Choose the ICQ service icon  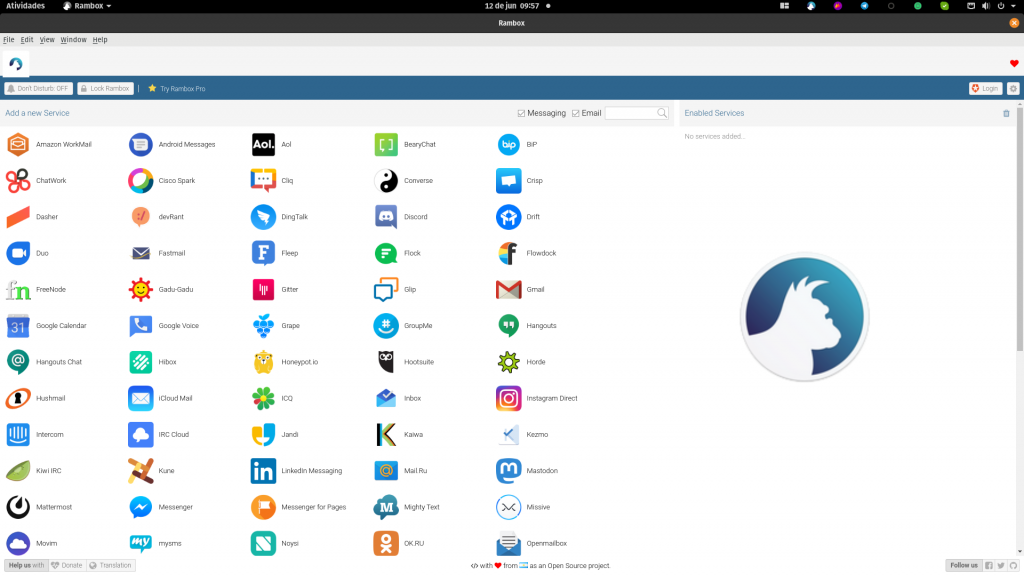click(263, 398)
